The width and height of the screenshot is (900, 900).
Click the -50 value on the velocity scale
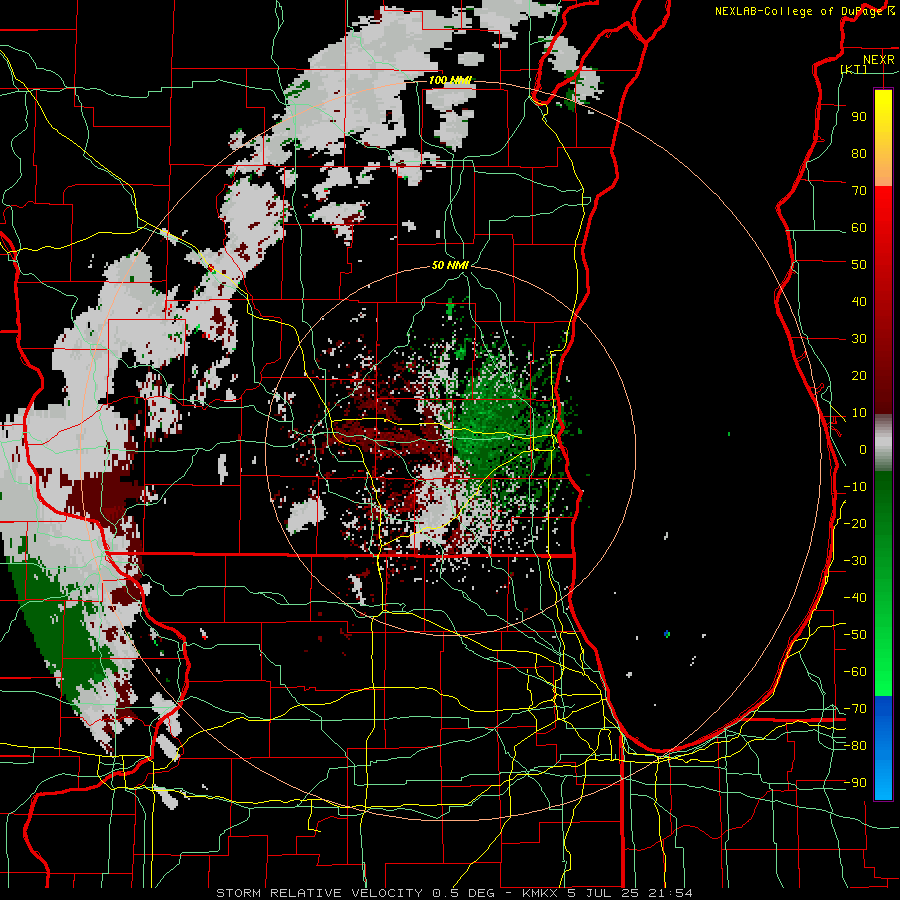click(x=855, y=635)
